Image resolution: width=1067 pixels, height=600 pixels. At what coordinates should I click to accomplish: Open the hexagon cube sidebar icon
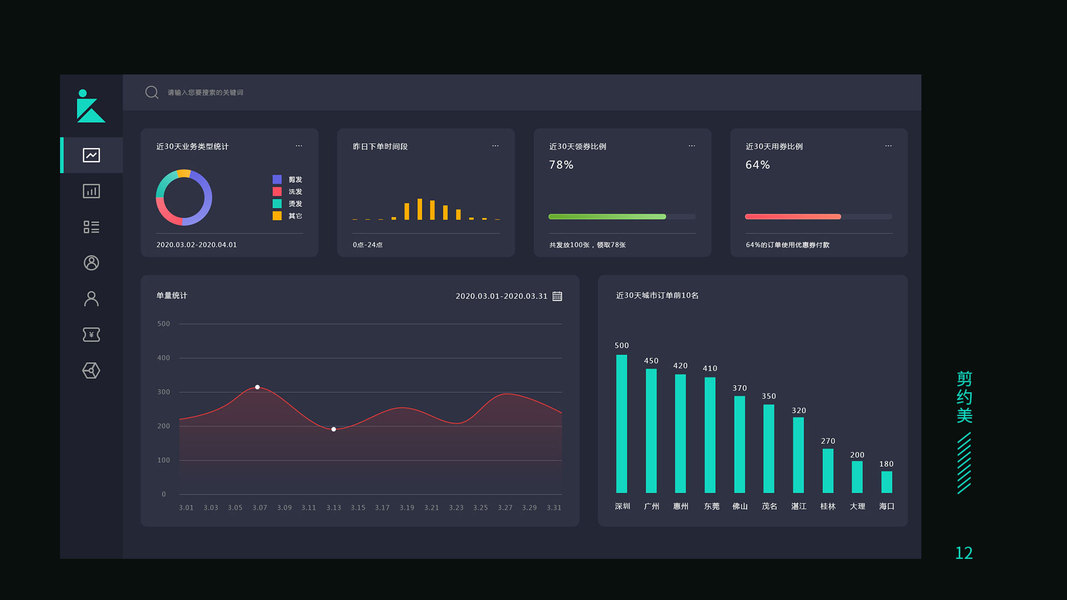pyautogui.click(x=91, y=371)
